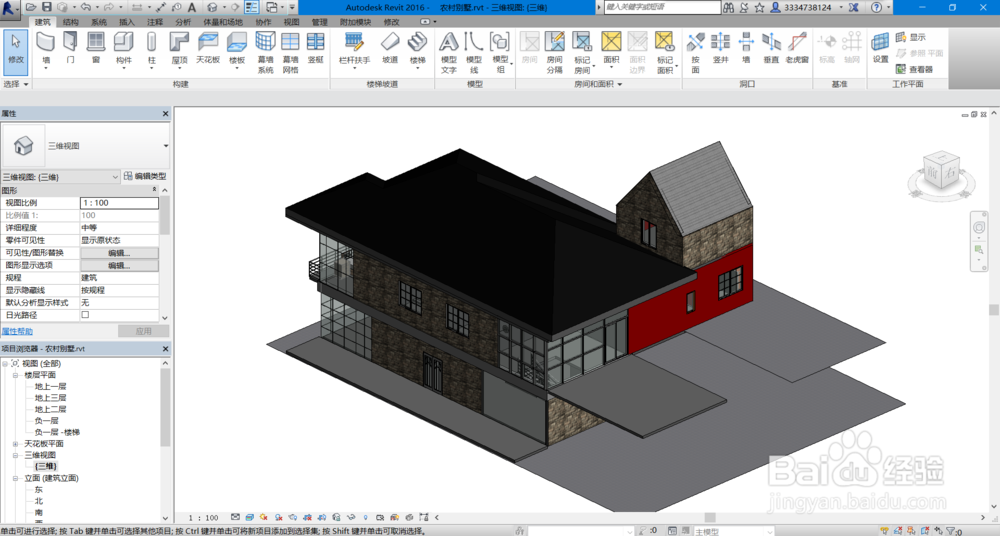Viewport: 1000px width, 536px height.
Task: Switch to the 注释 ribbon tab
Action: (x=155, y=22)
